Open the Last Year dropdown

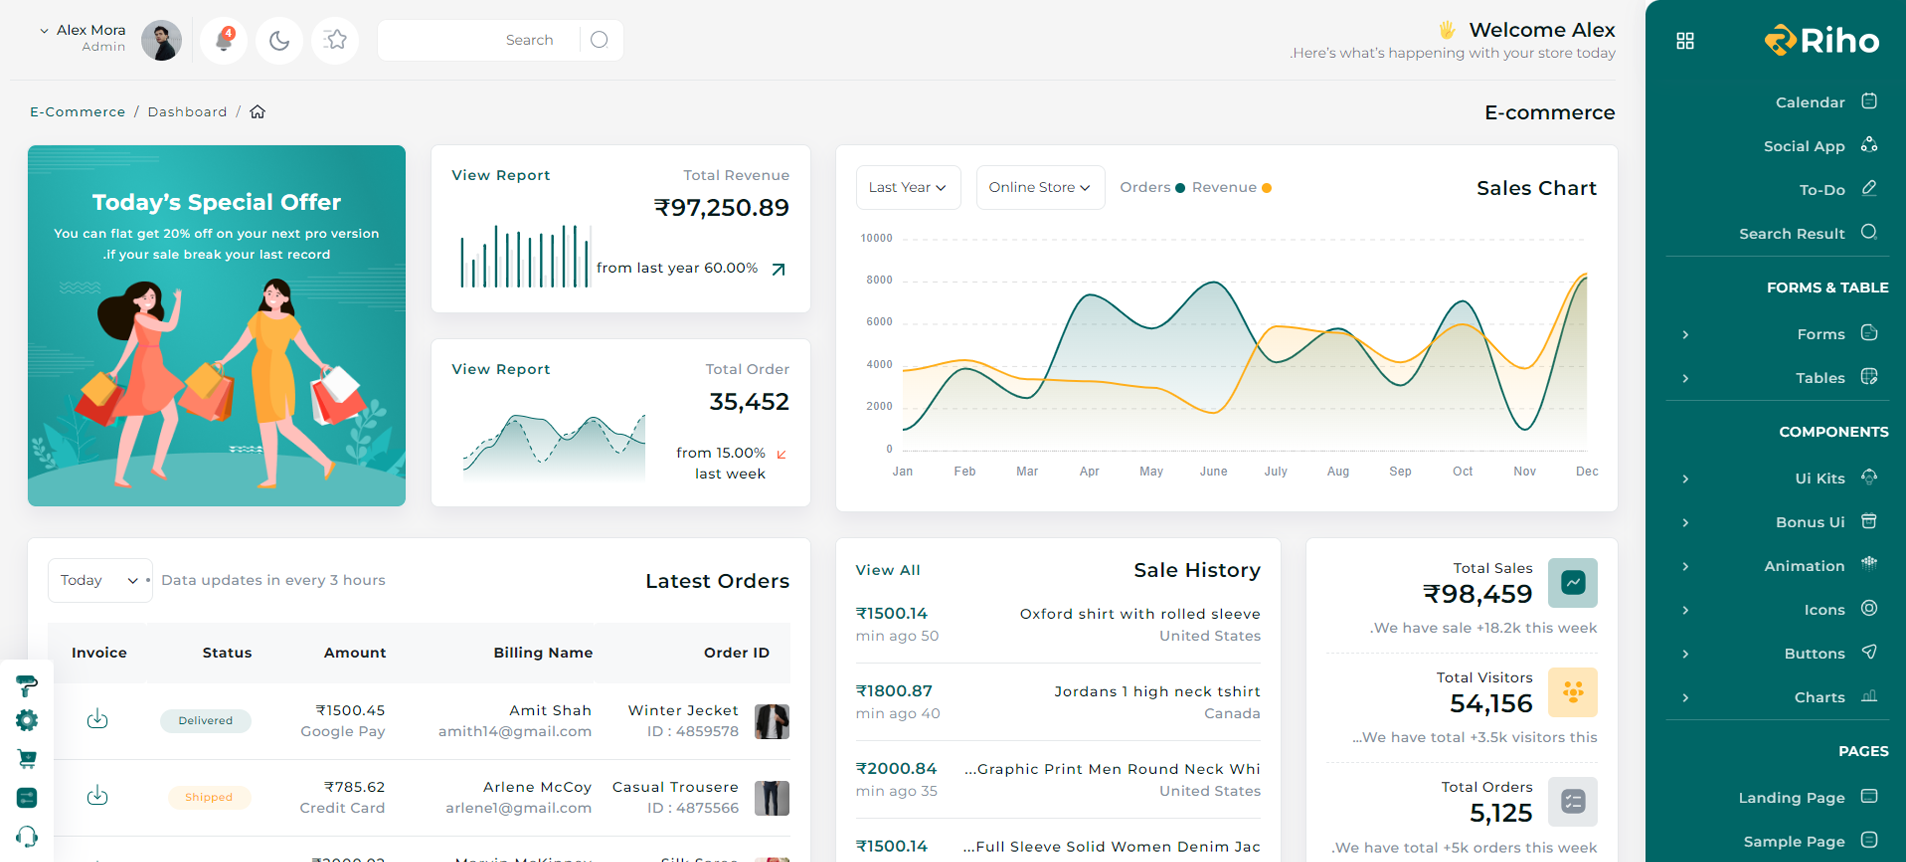pyautogui.click(x=907, y=188)
